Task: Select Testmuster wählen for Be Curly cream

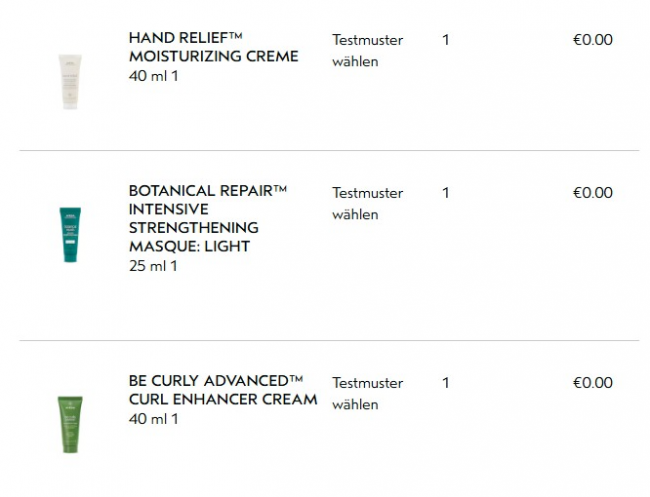Action: pyautogui.click(x=367, y=394)
